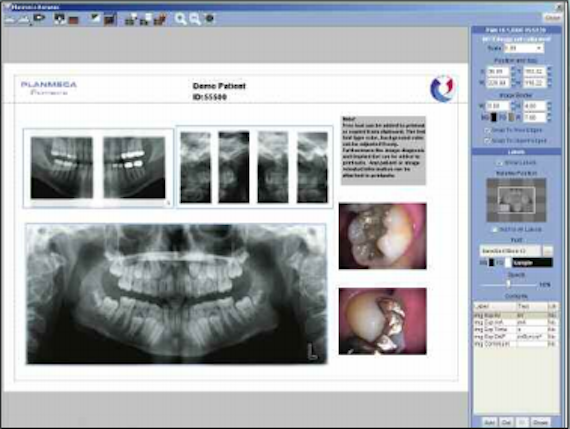
Task: Click the Image Border 4.00 value field
Action: click(534, 106)
